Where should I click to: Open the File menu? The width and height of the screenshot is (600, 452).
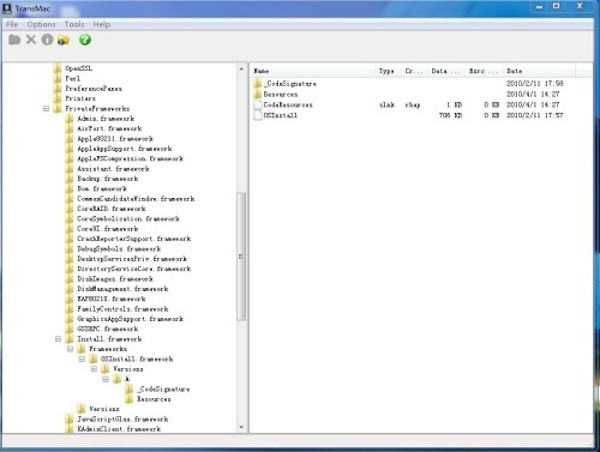click(x=12, y=24)
